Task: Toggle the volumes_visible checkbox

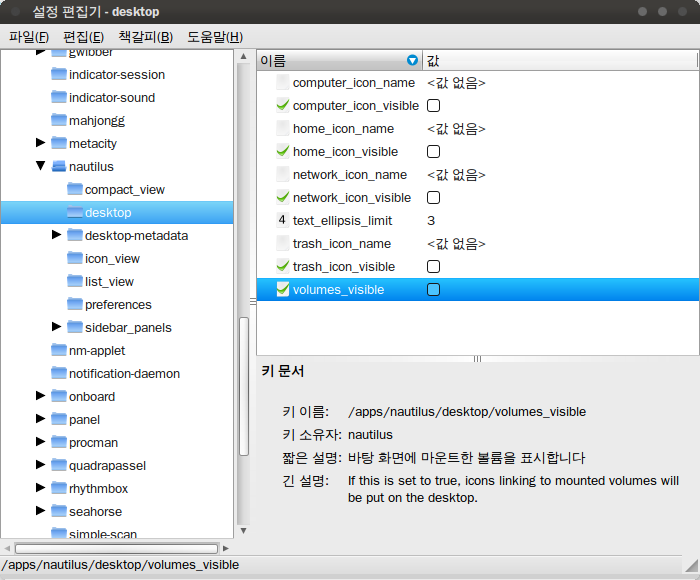Action: pos(433,290)
